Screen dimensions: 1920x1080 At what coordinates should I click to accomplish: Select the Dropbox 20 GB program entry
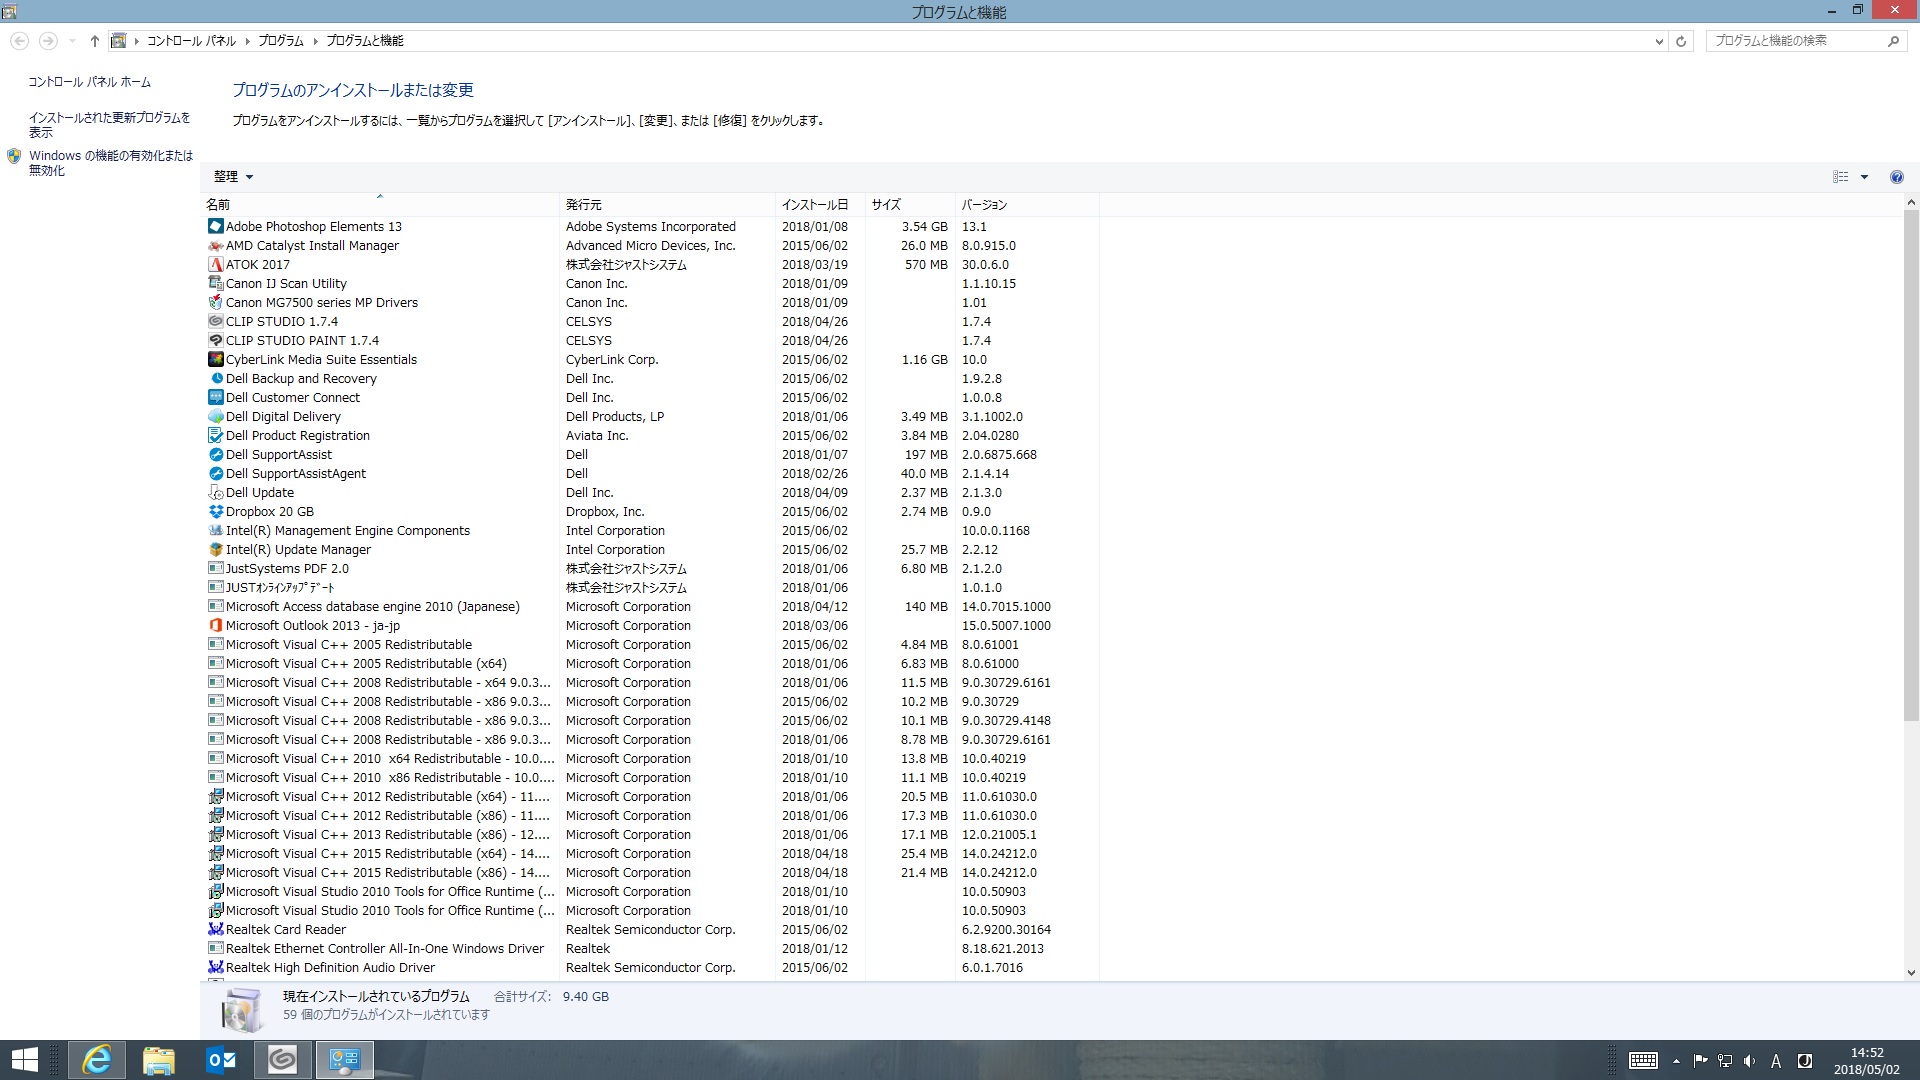tap(269, 512)
